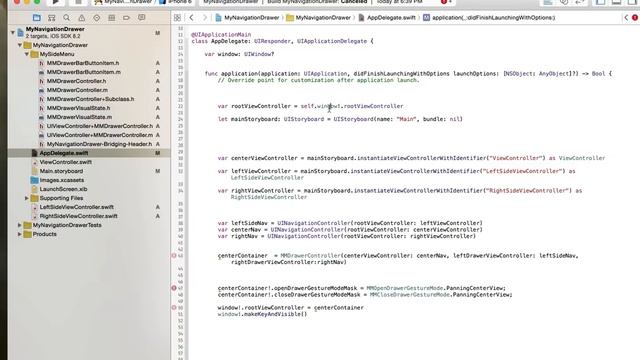The image size is (640, 360).
Task: Go forward in editor history
Action: [x=205, y=18]
